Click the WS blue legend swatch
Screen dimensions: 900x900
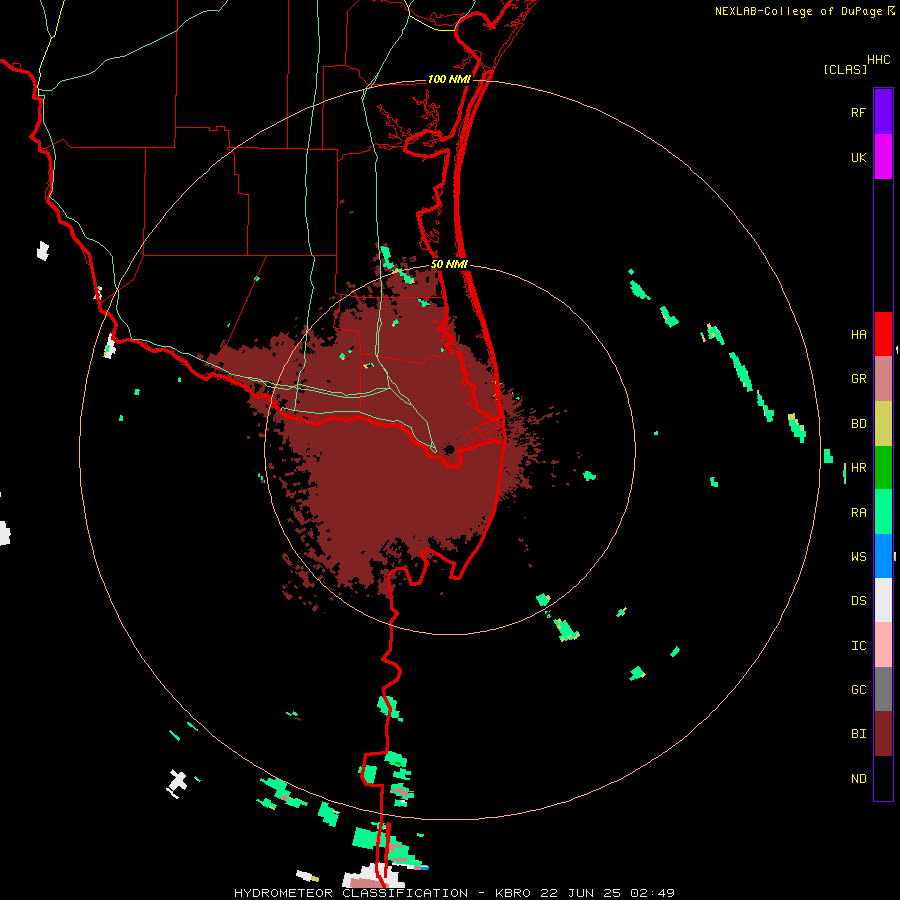pos(883,556)
